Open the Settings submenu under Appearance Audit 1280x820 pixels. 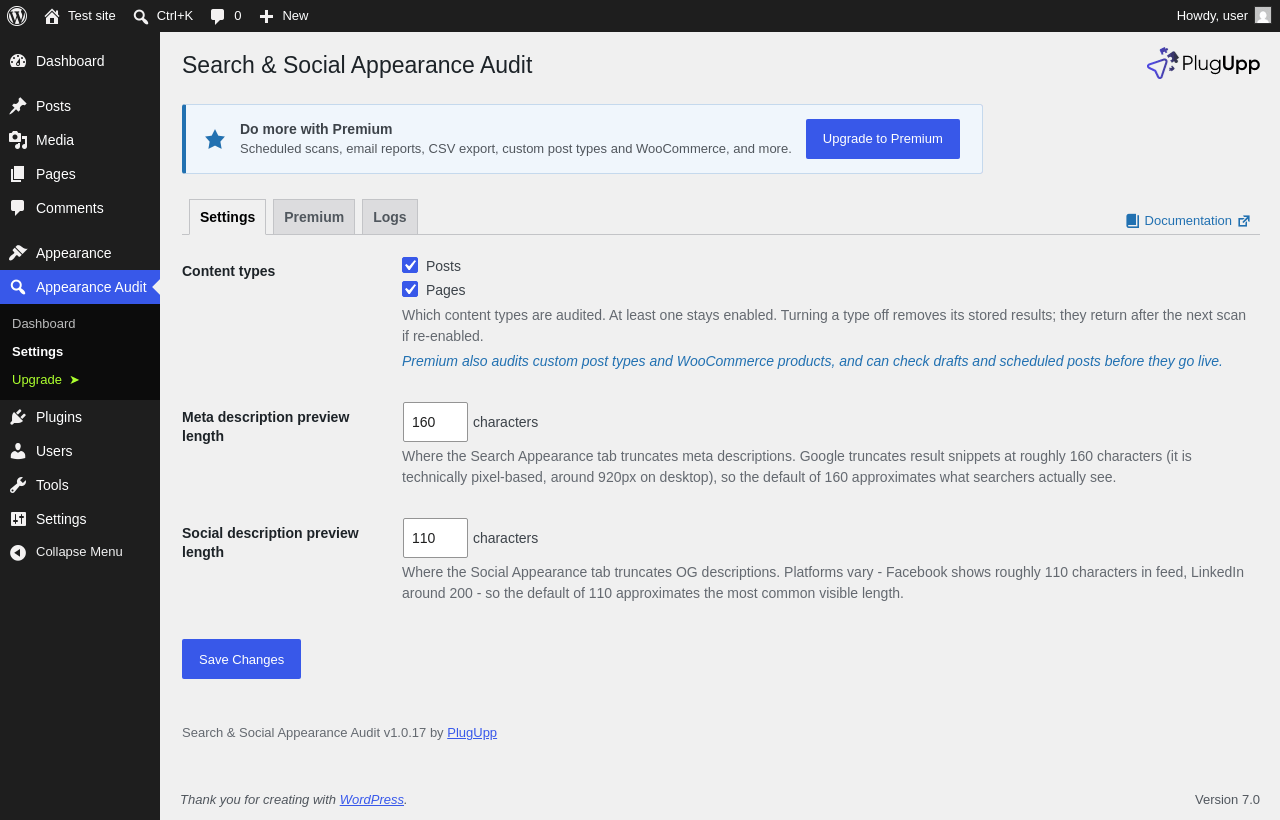tap(37, 351)
